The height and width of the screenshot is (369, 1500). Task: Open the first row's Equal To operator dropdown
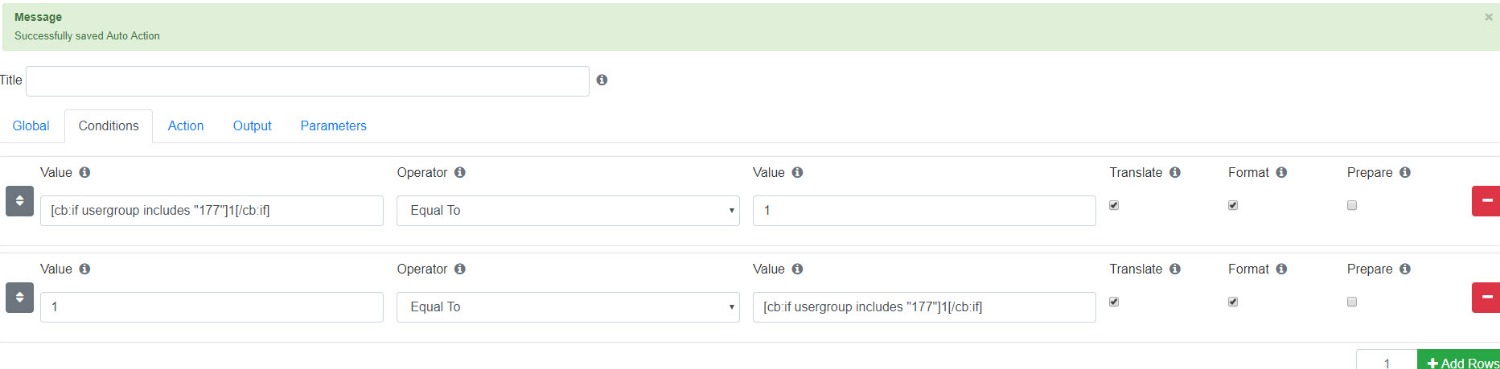click(x=568, y=210)
